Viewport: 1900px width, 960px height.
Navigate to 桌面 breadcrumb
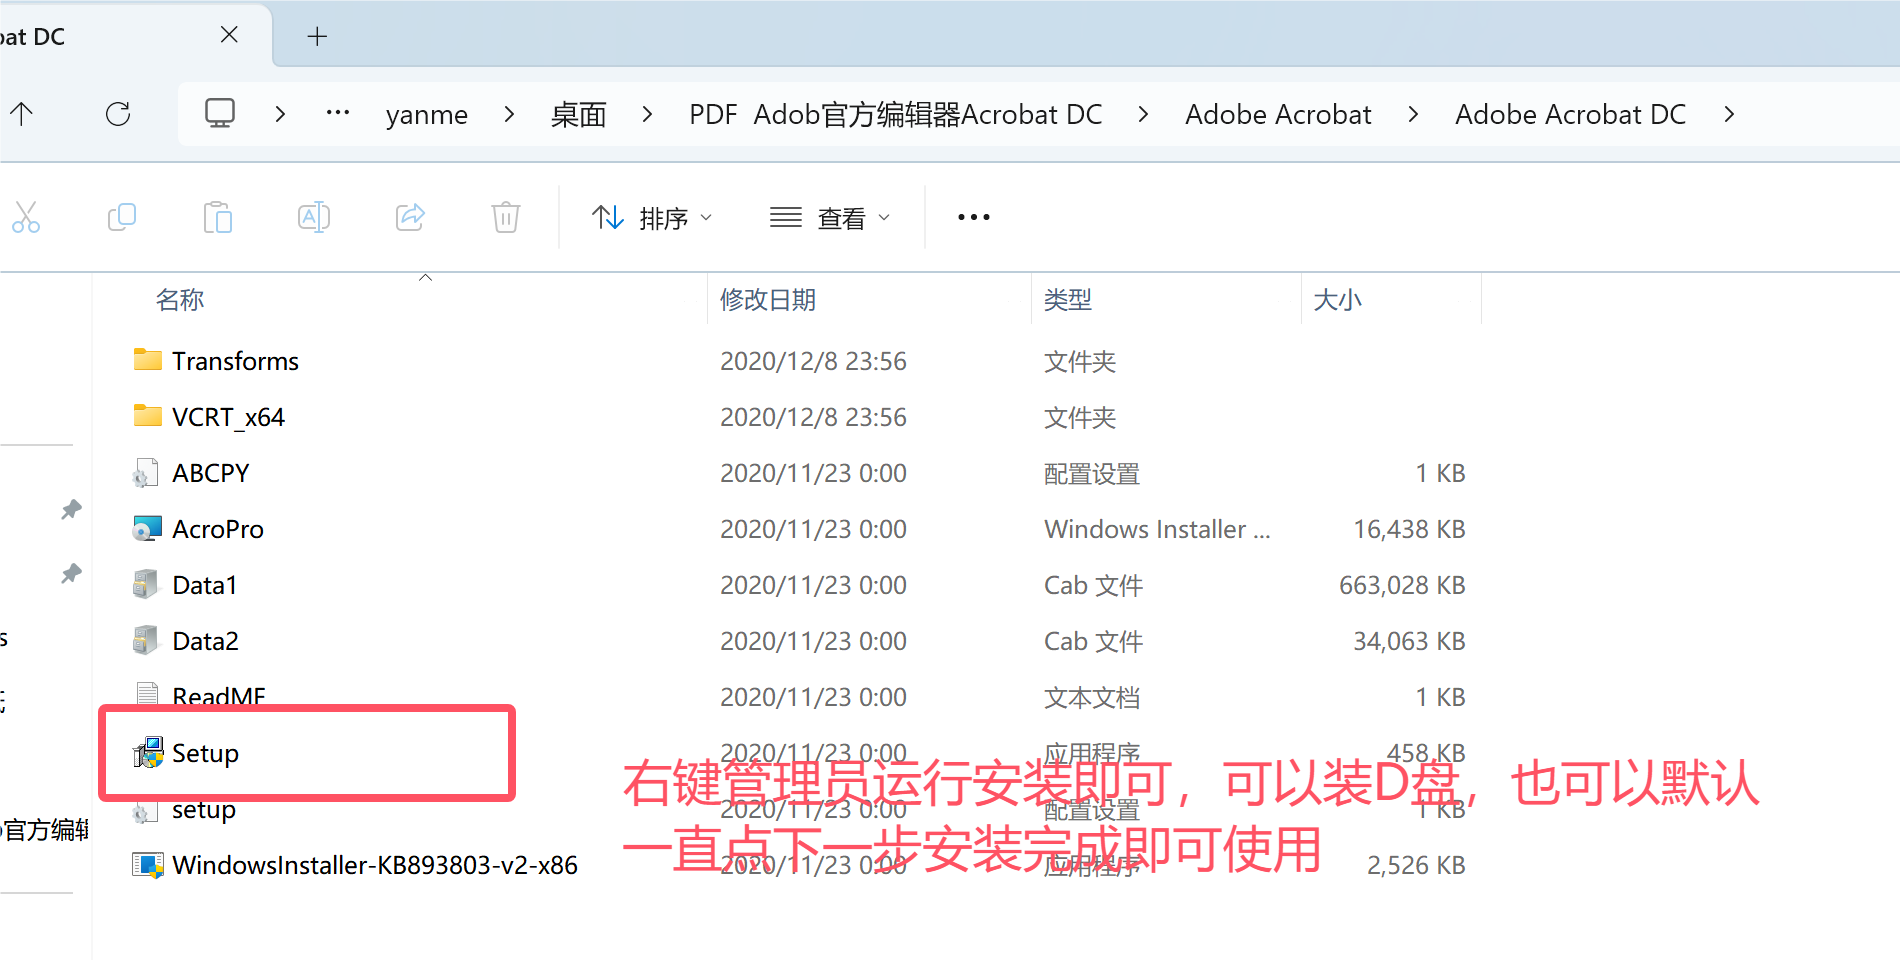point(578,114)
